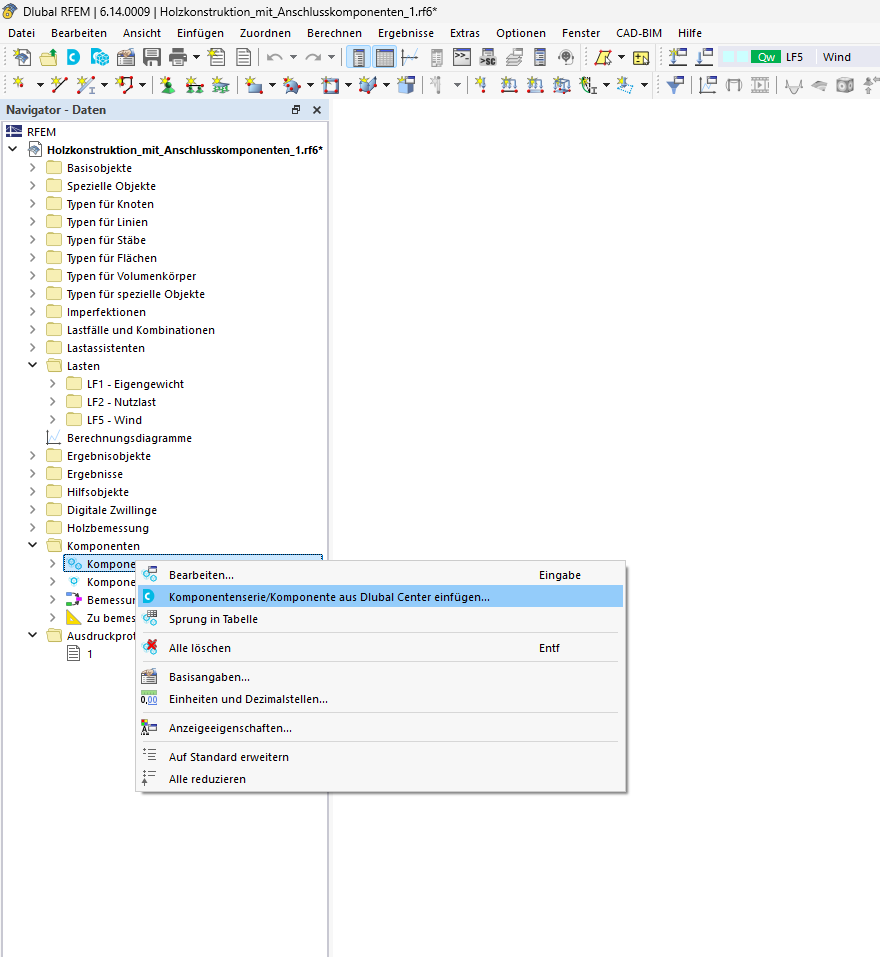
Task: Click the script manager SC icon
Action: pyautogui.click(x=488, y=57)
